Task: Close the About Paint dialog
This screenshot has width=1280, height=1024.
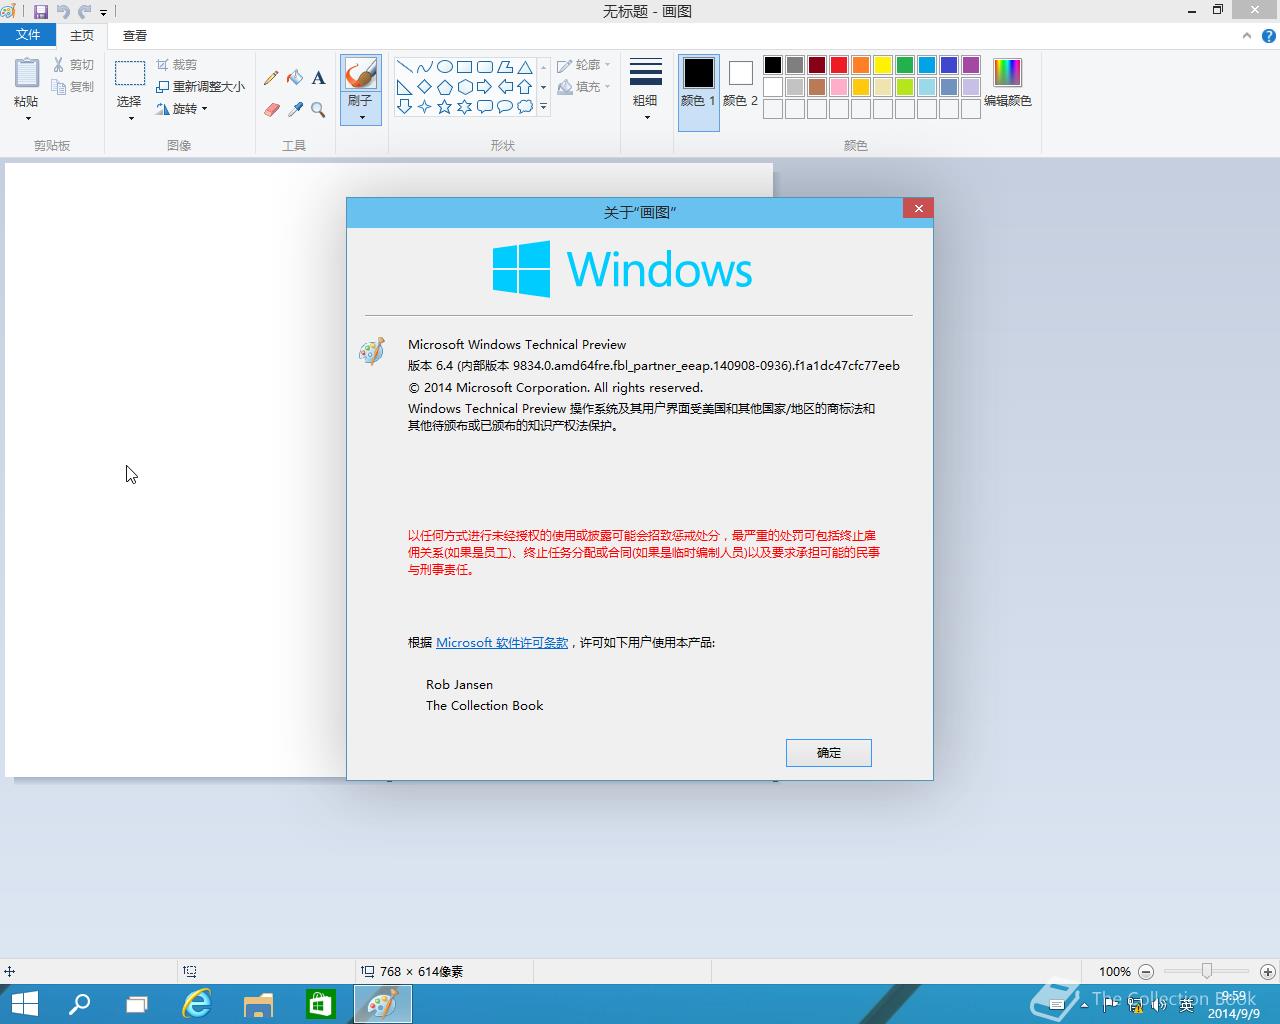Action: 918,208
